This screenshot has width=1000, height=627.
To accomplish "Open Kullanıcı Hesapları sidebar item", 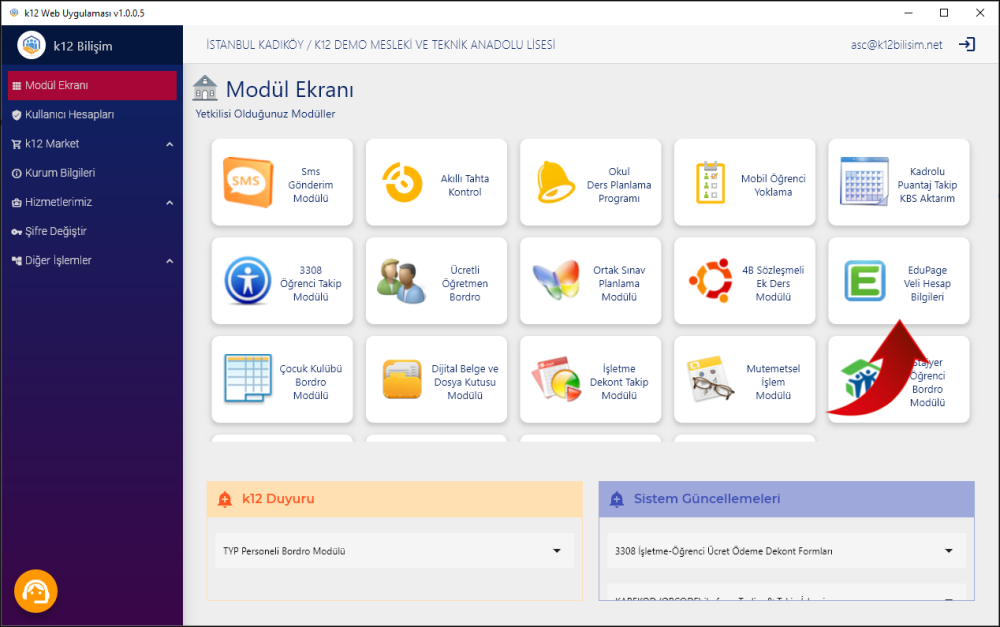I will tap(92, 115).
